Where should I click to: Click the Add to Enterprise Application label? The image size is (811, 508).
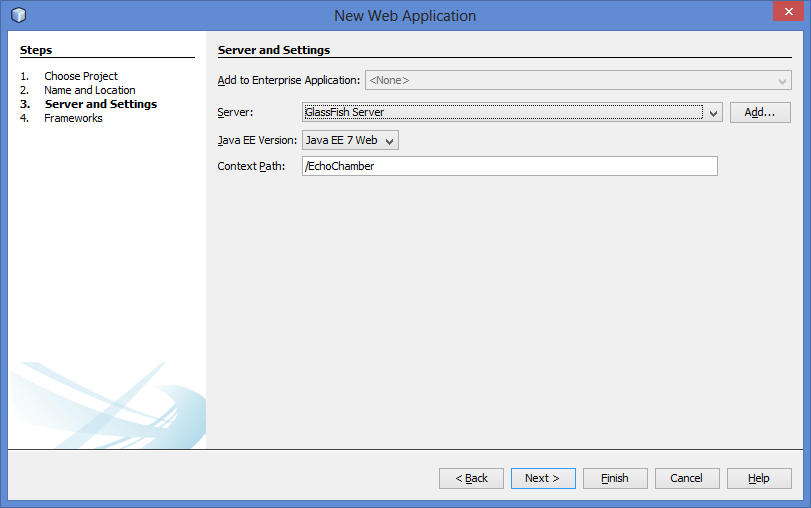pos(288,80)
